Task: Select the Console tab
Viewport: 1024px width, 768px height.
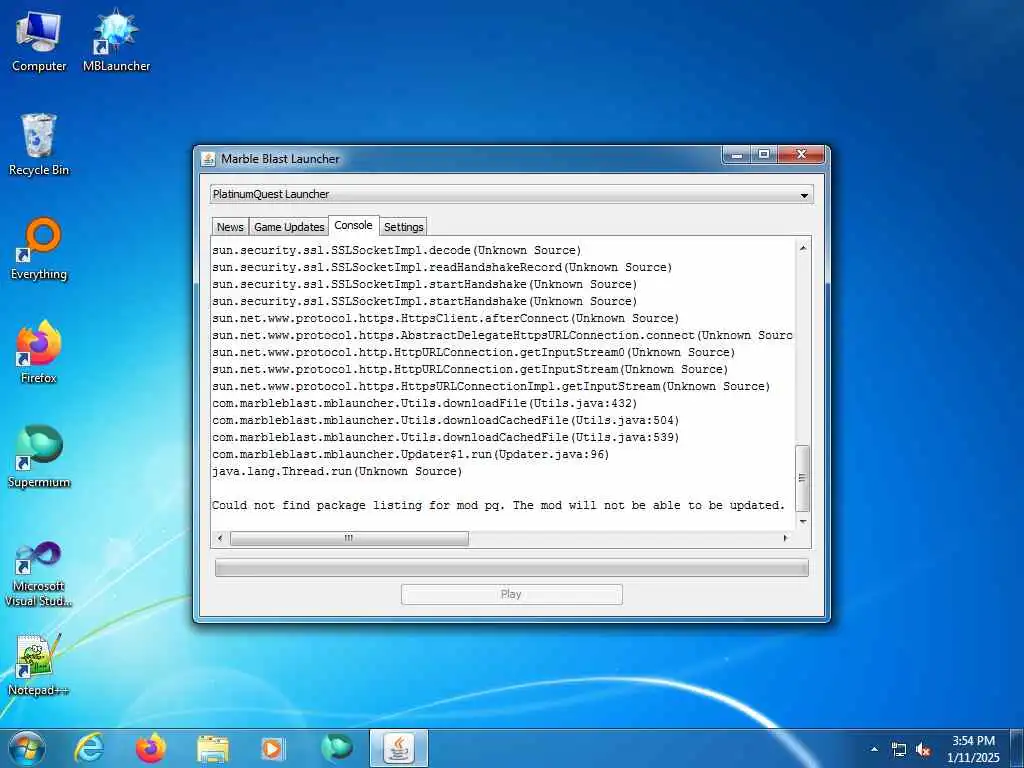Action: pyautogui.click(x=353, y=225)
